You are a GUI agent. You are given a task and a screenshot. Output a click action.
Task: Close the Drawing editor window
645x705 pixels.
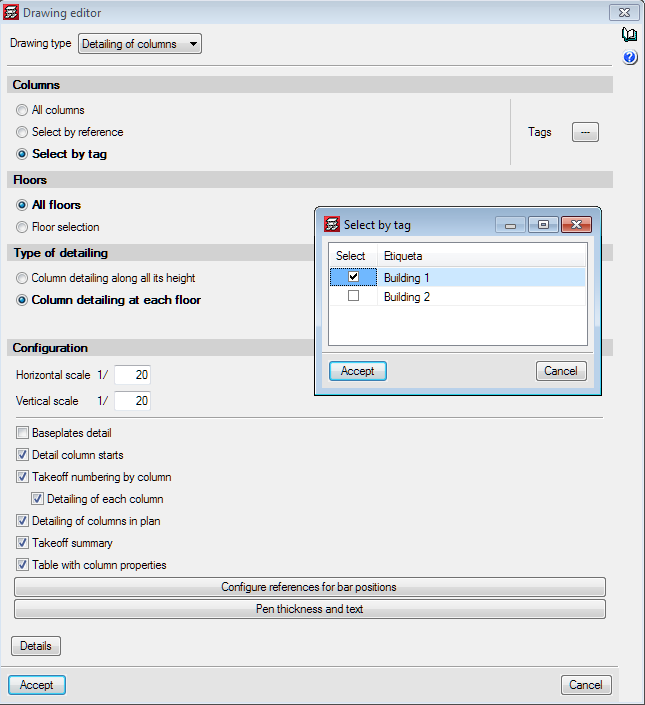[x=623, y=13]
